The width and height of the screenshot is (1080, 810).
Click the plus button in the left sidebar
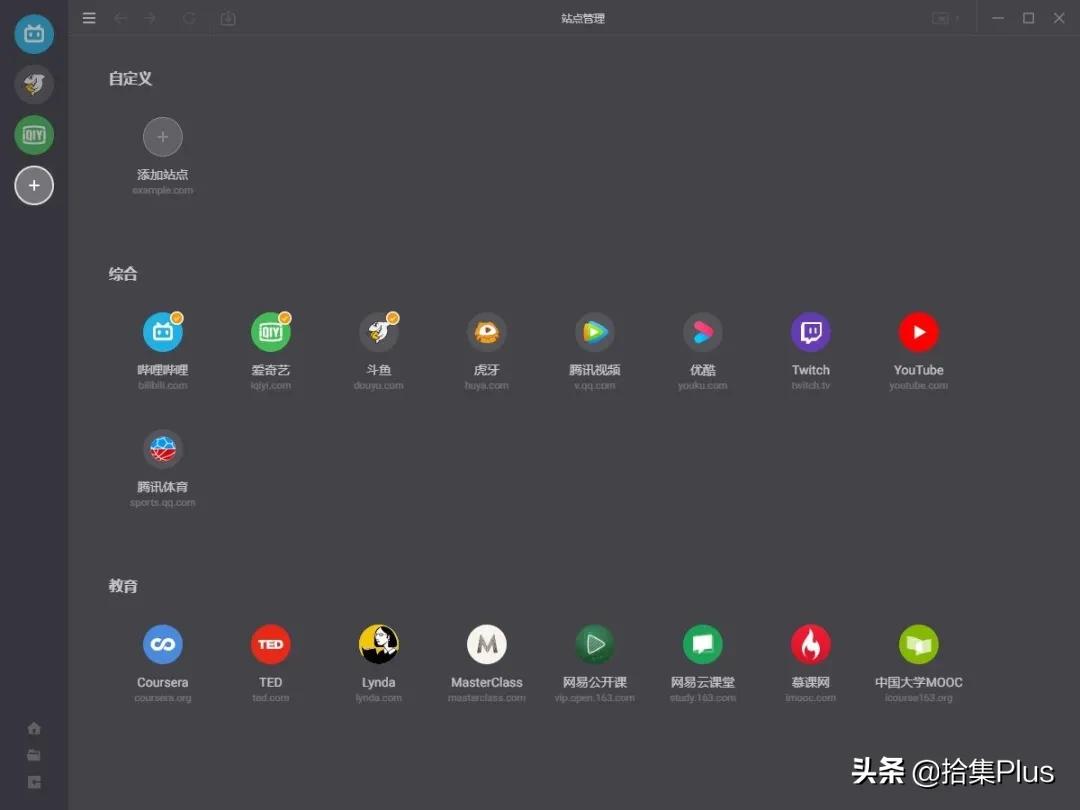point(34,185)
